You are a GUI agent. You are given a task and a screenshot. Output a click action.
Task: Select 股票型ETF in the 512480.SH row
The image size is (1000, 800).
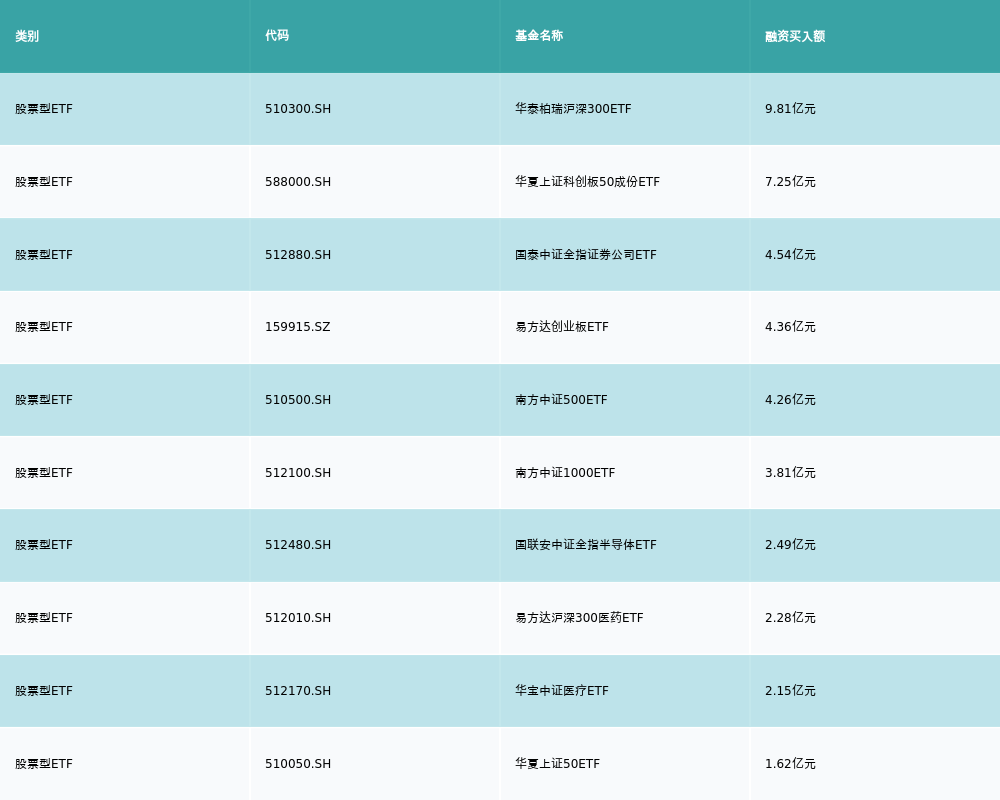pyautogui.click(x=44, y=545)
